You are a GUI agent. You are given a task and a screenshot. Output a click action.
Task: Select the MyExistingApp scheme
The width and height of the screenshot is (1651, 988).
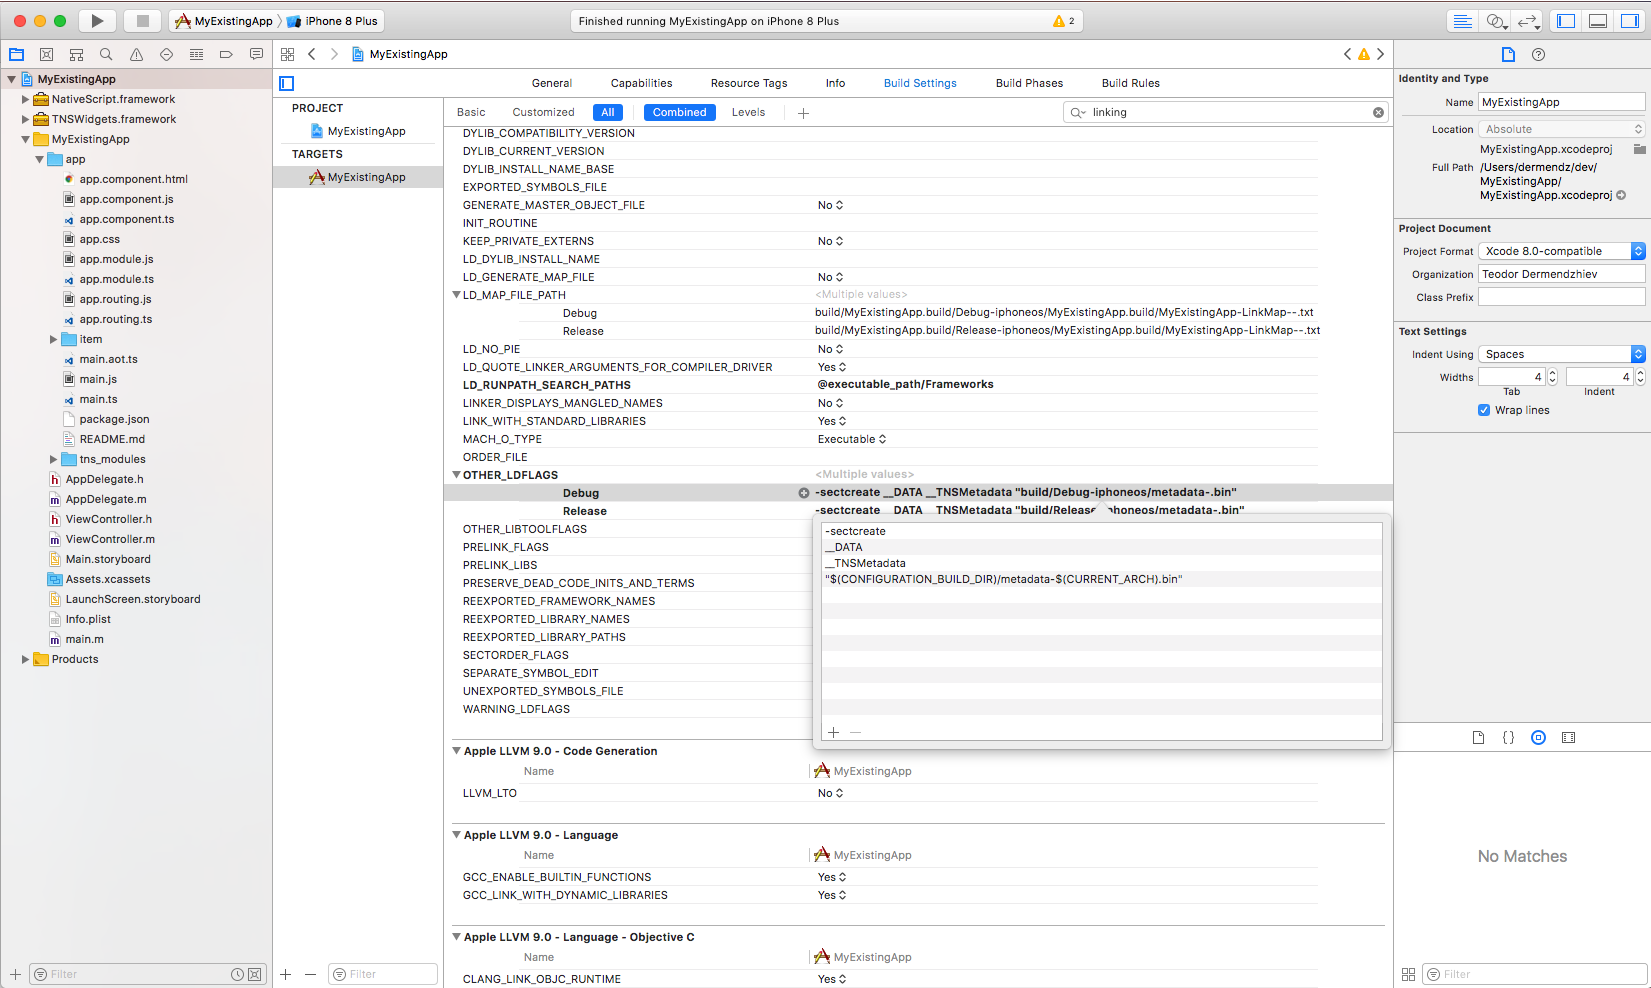[x=224, y=21]
